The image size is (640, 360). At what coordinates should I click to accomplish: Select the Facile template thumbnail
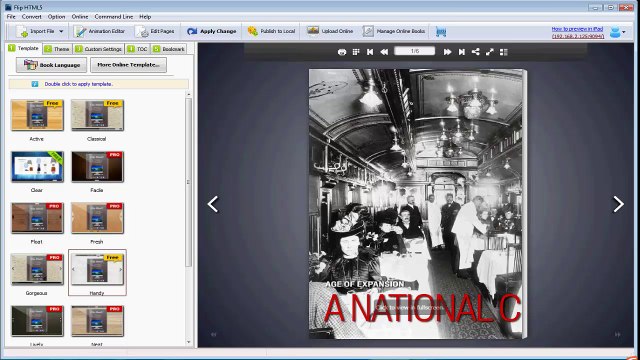pyautogui.click(x=97, y=167)
